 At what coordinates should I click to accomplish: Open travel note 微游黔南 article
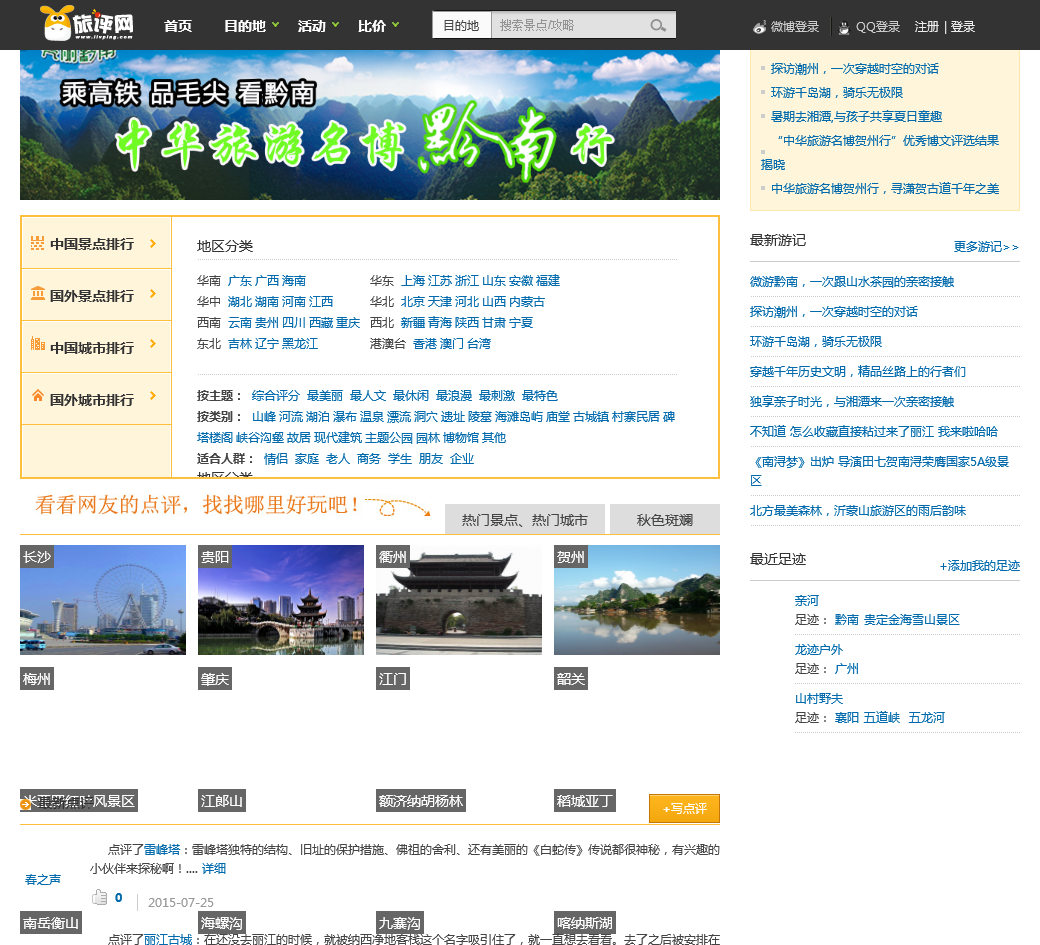click(x=852, y=281)
